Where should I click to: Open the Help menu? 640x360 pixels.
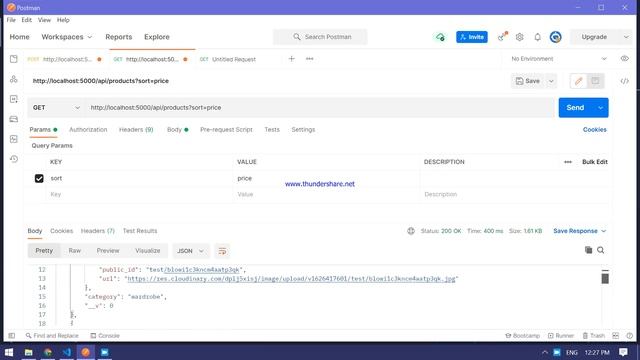(x=63, y=20)
